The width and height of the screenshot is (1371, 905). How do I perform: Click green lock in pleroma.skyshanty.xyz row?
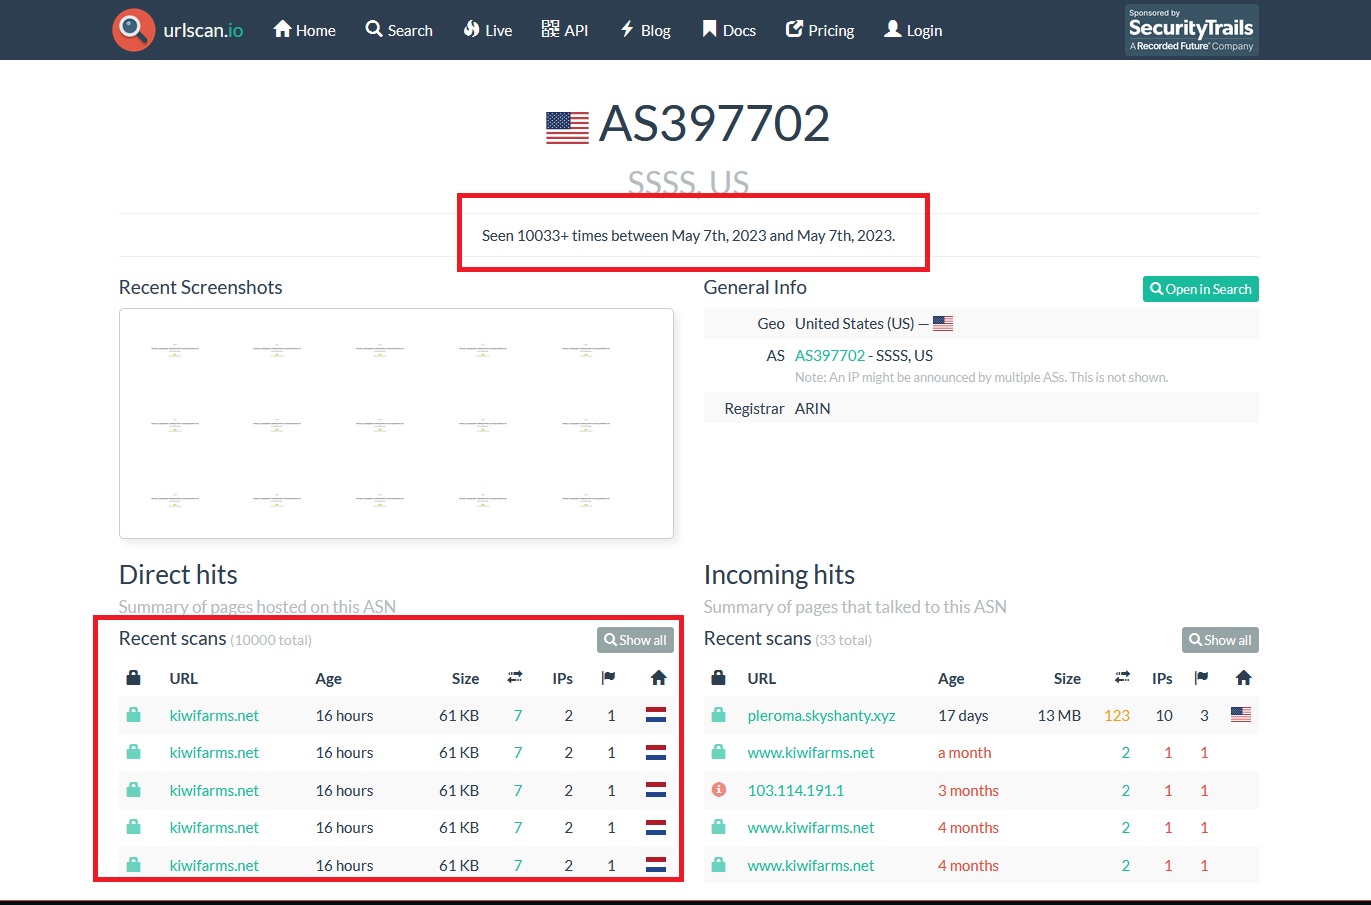click(718, 715)
